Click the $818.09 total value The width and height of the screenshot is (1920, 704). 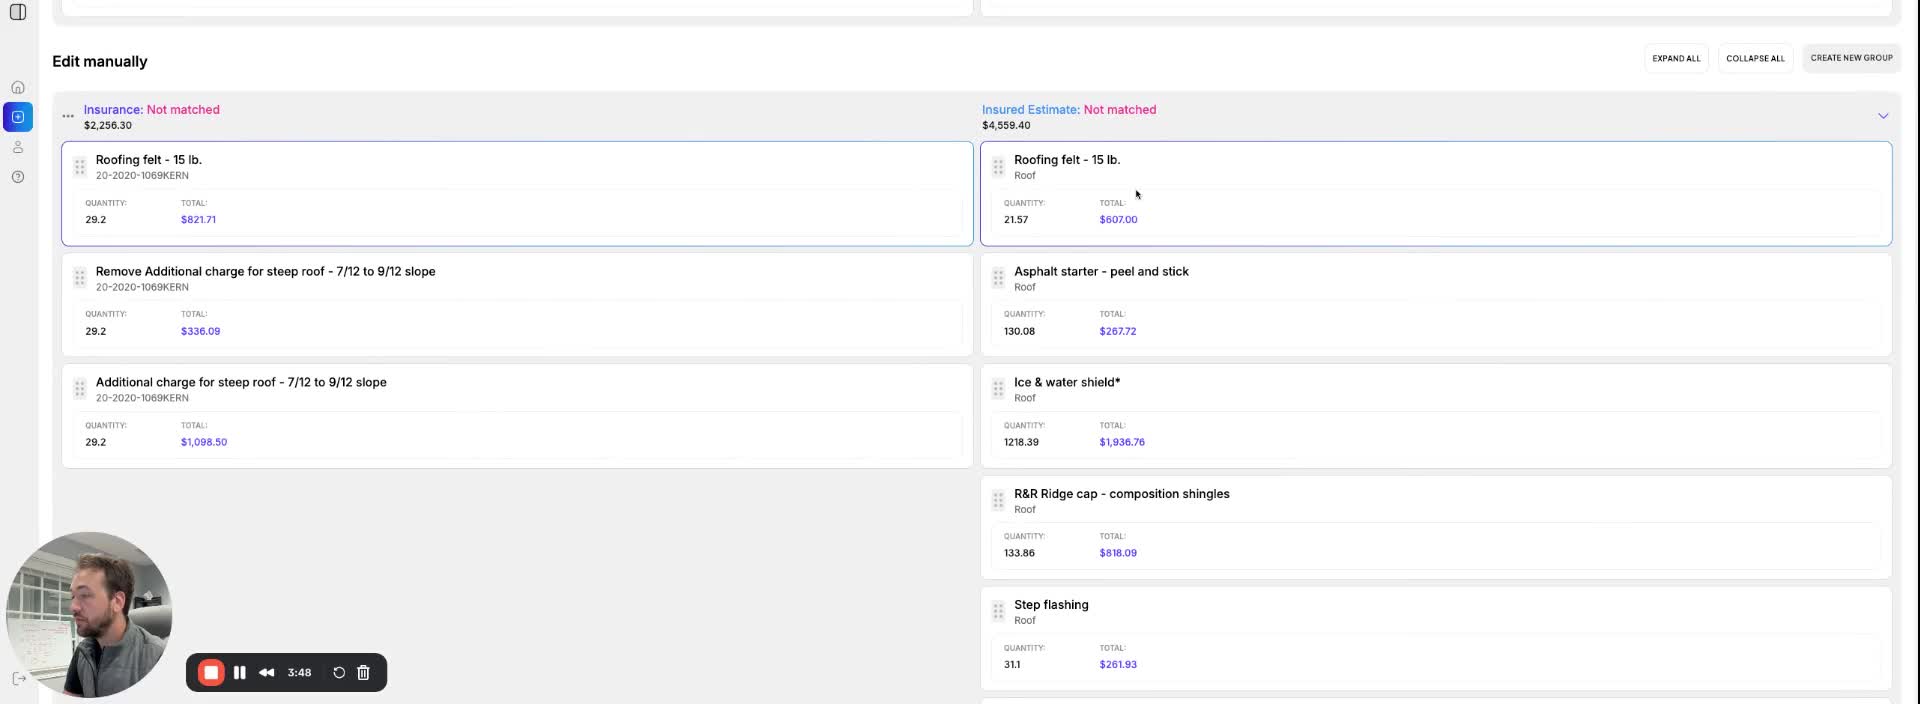(x=1118, y=553)
